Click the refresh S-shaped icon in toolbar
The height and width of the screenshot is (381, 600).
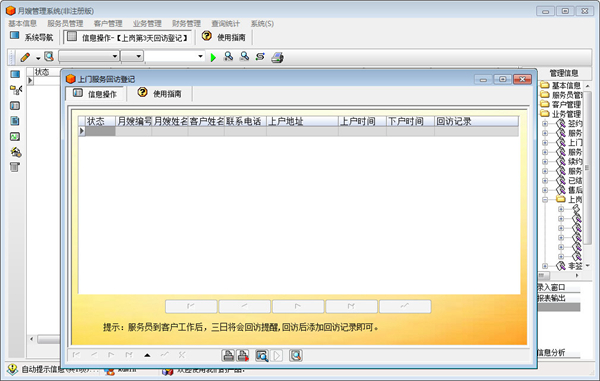pos(260,57)
